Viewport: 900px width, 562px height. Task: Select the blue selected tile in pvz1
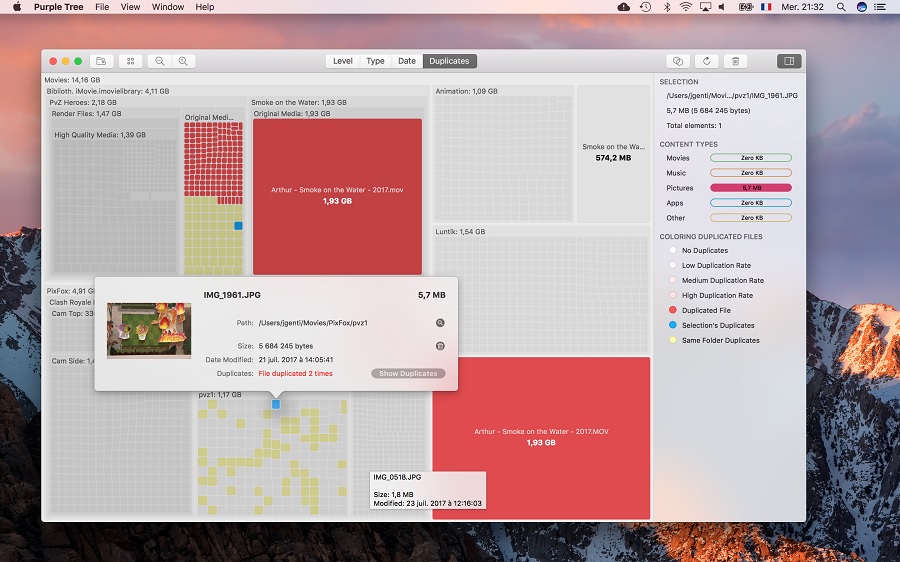coord(276,404)
